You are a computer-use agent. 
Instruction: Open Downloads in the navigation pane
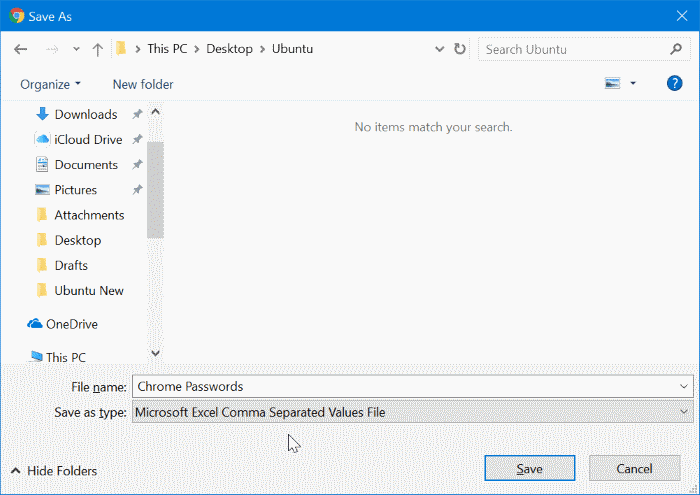click(x=86, y=115)
